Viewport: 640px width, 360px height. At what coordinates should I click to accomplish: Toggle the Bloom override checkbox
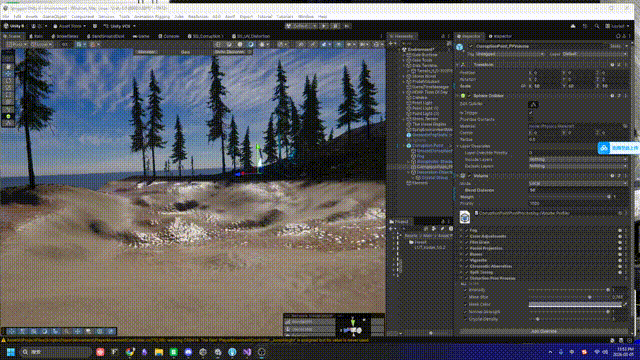coord(467,254)
